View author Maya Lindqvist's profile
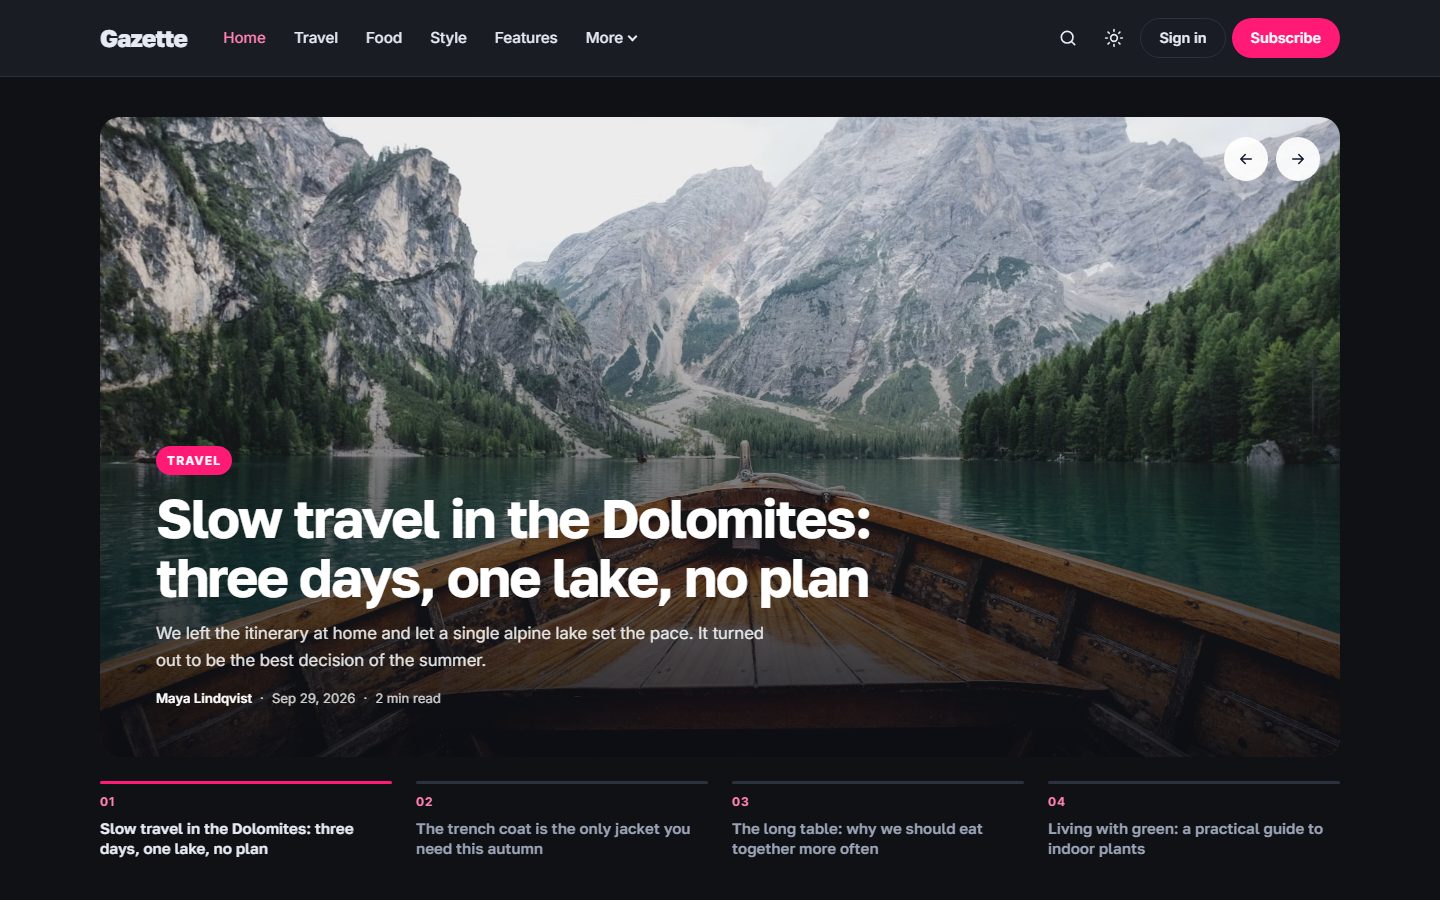Screen dimensions: 1440x900 [x=204, y=698]
